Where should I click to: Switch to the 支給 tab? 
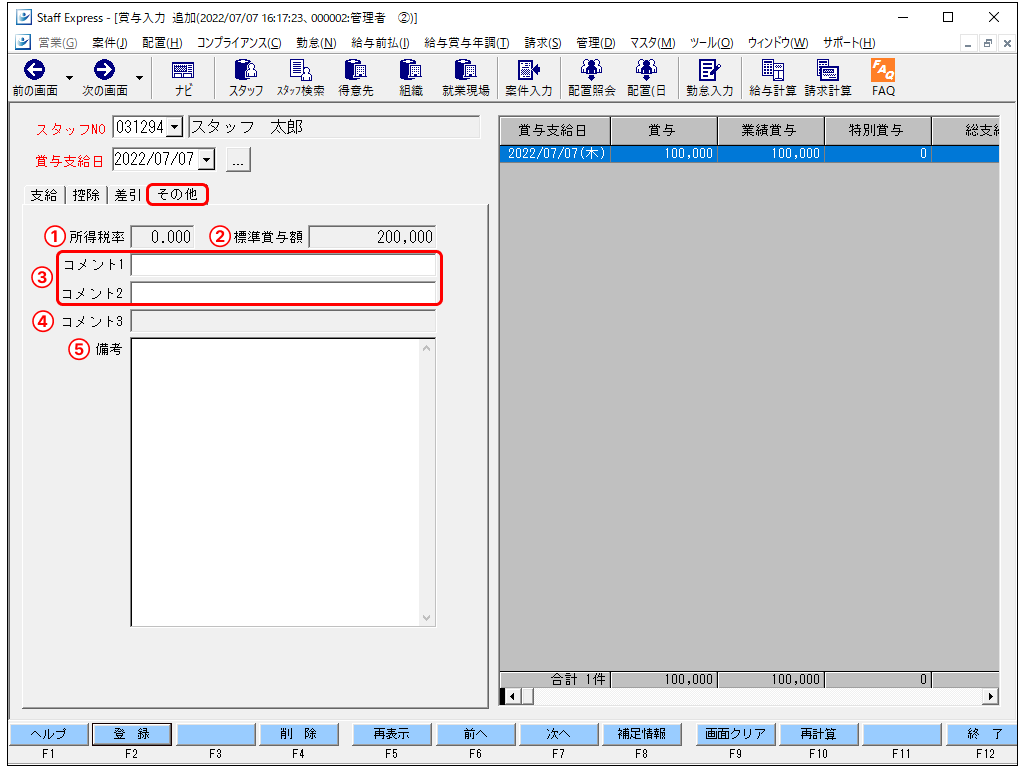pos(44,195)
